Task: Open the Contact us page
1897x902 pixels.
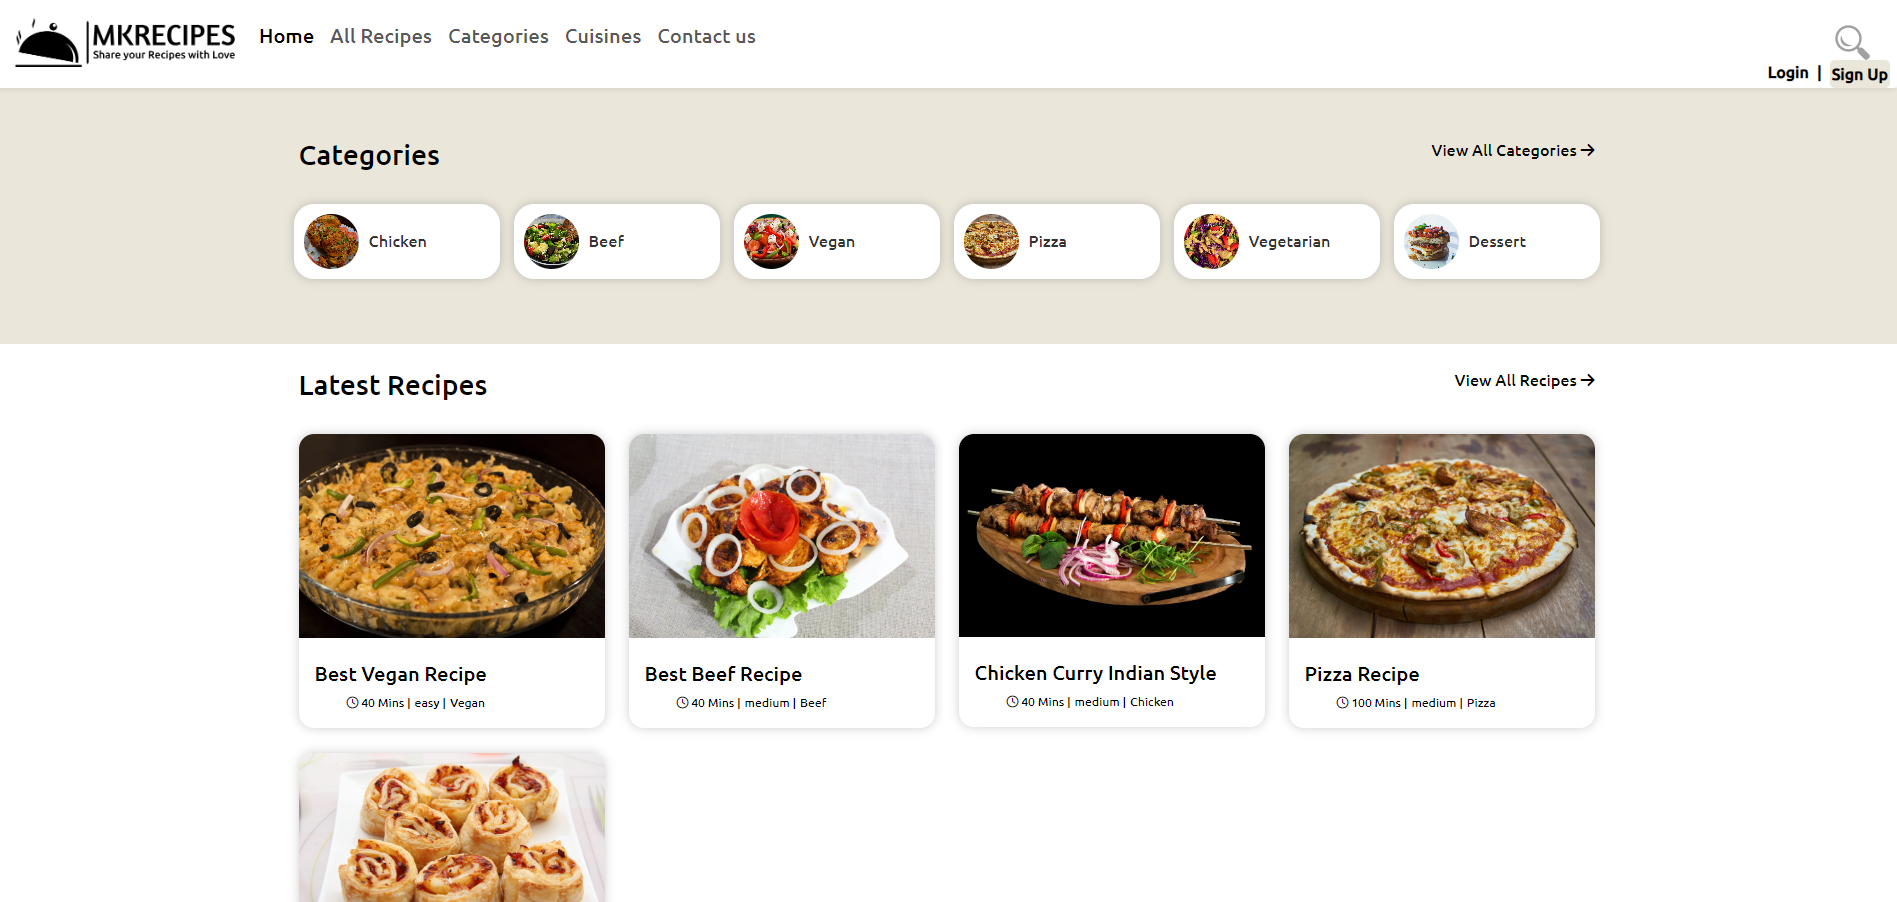Action: [x=706, y=36]
